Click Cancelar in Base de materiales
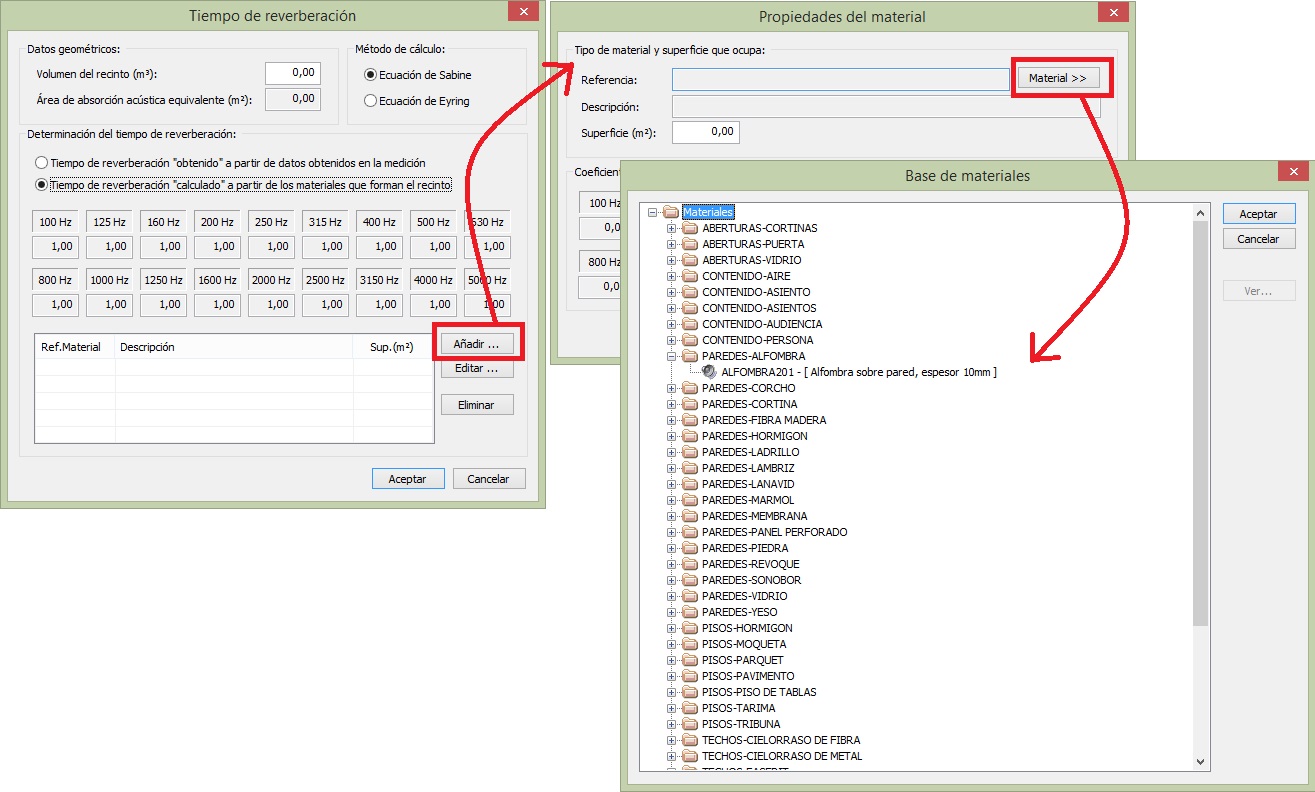 [x=1259, y=239]
